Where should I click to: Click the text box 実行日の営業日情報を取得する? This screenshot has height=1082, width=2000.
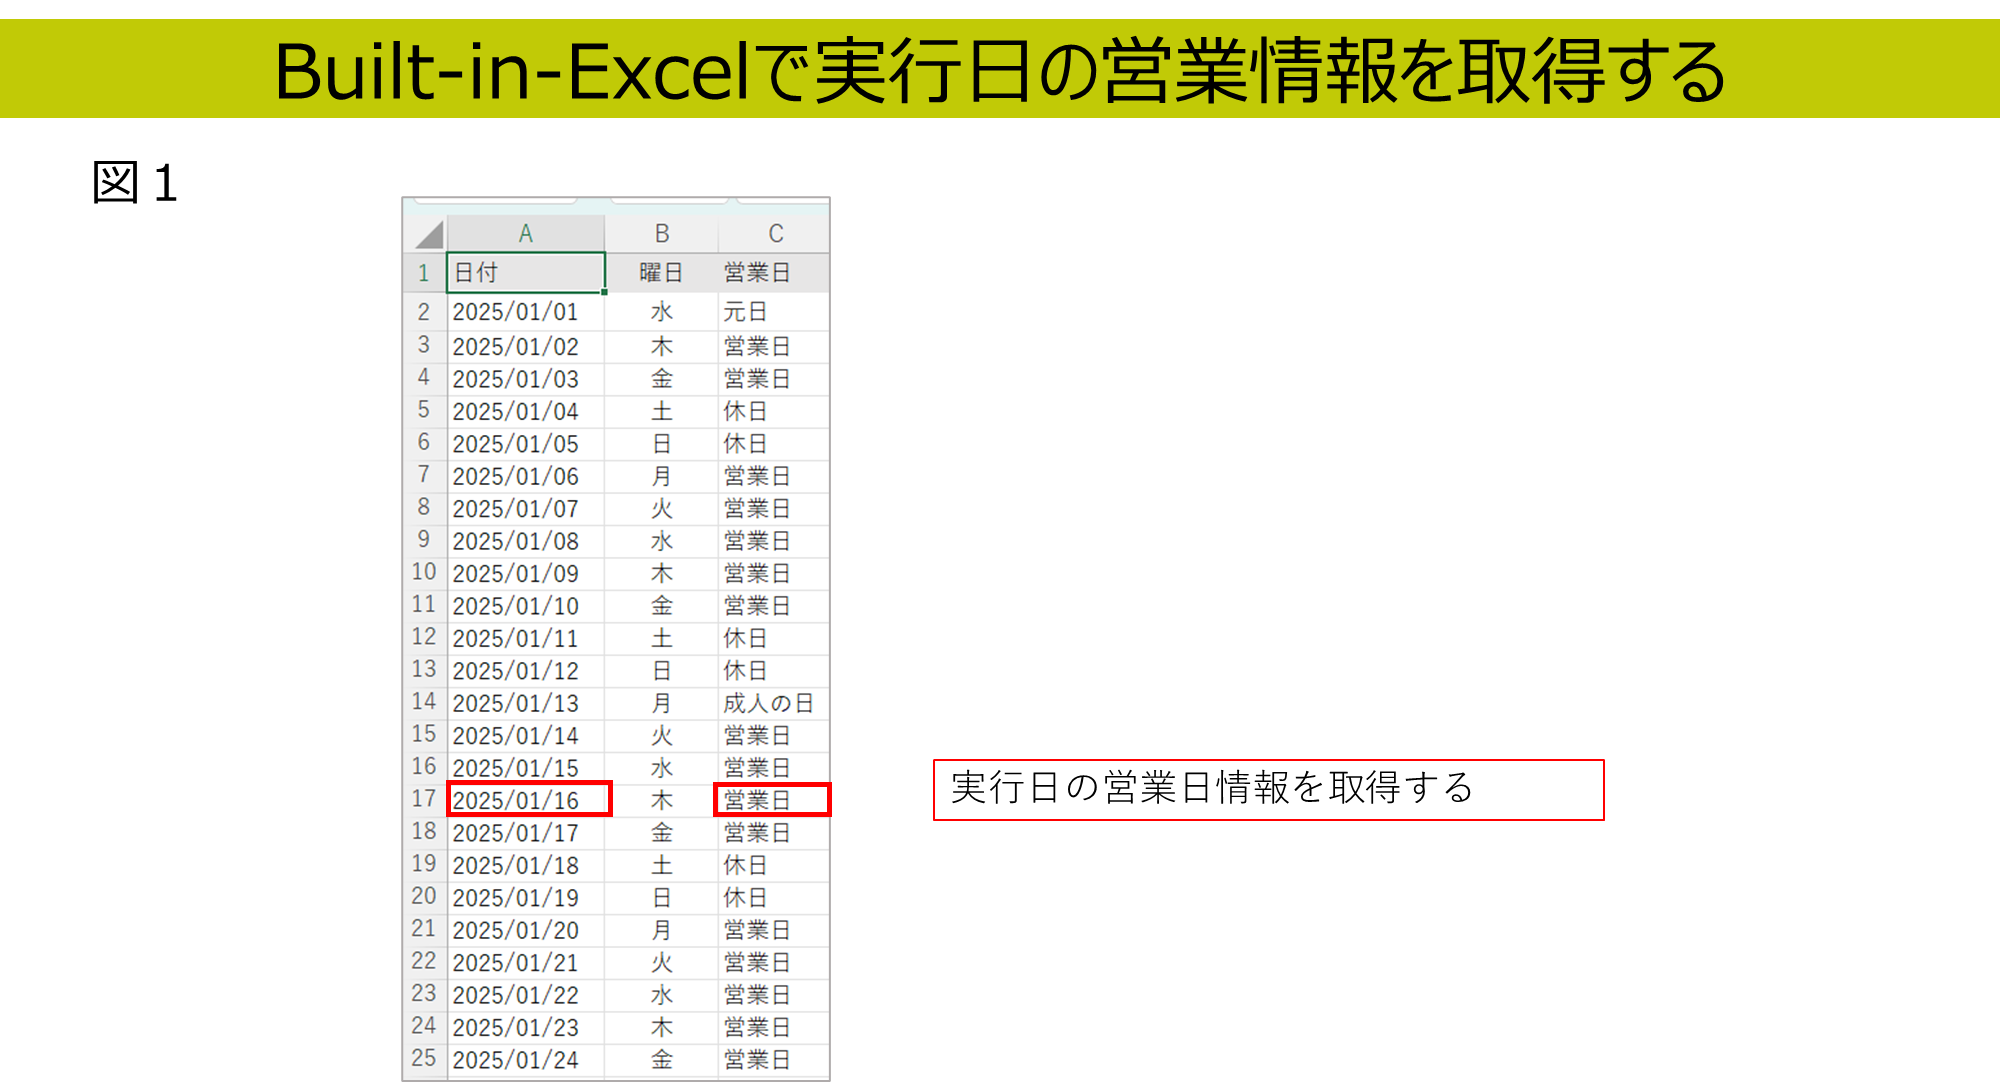1268,790
